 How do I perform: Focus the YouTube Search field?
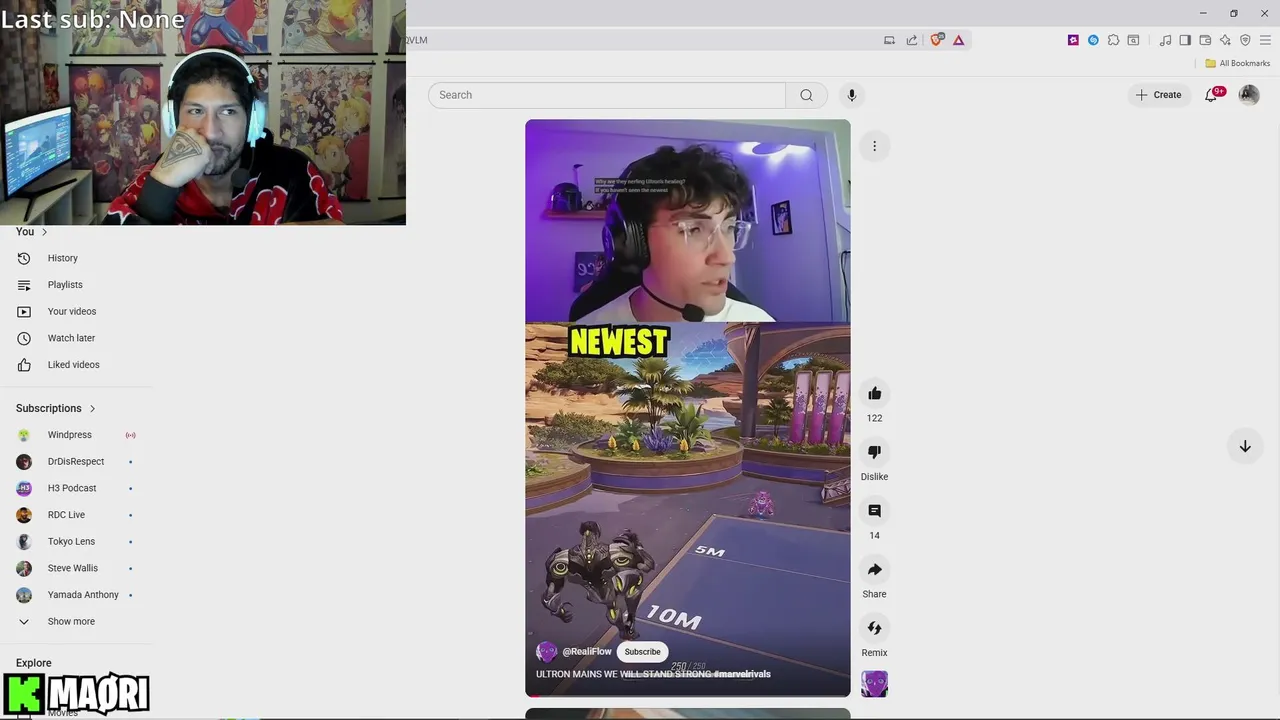click(x=607, y=95)
